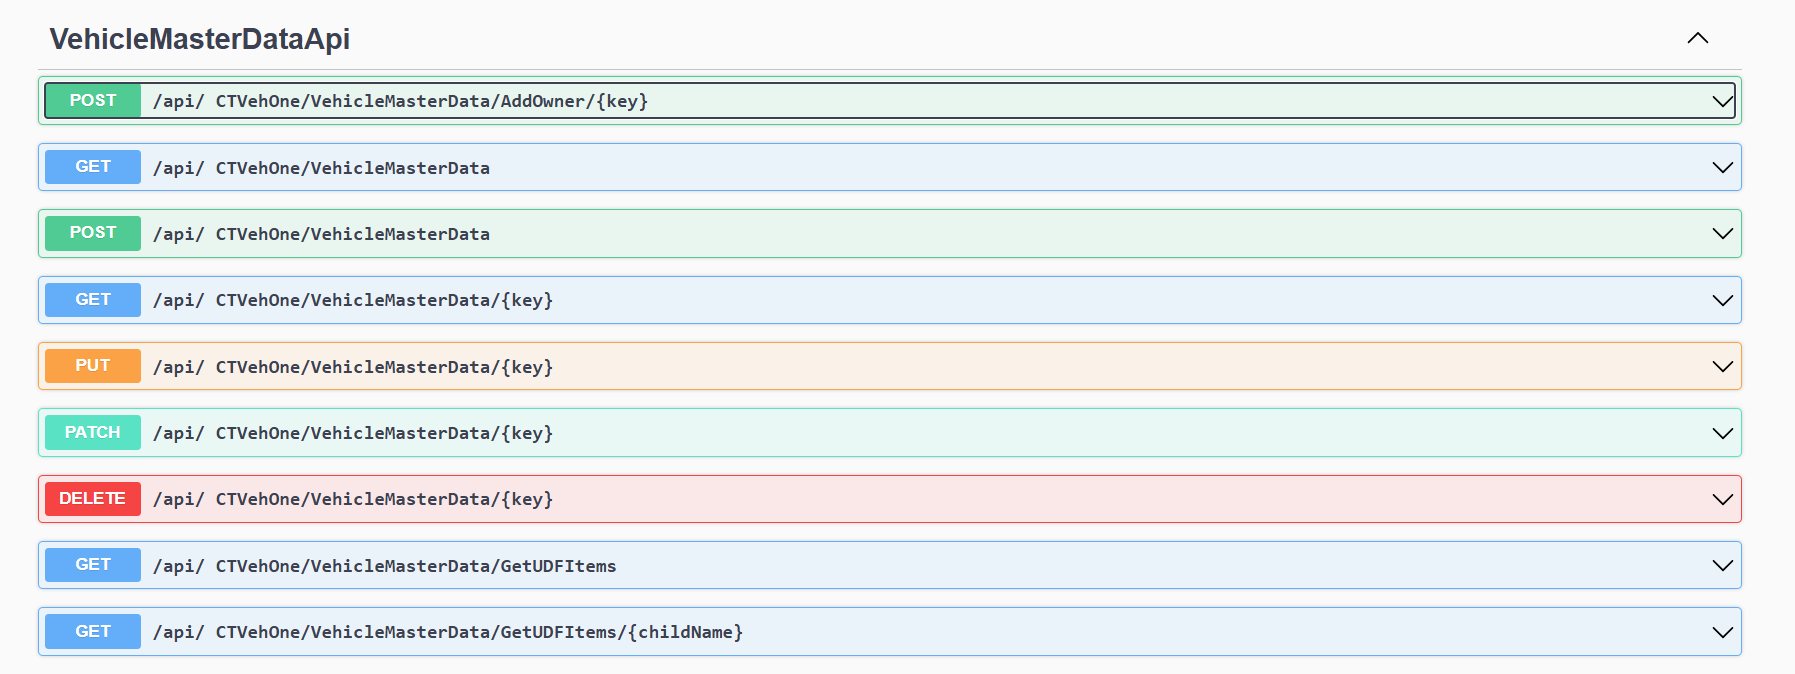Click the chevron on the GET VehicleMasterData row
The width and height of the screenshot is (1795, 674).
click(x=1721, y=168)
